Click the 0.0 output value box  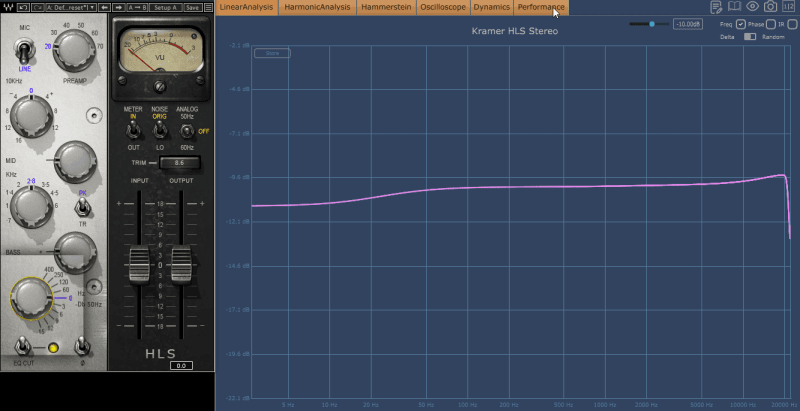click(181, 366)
